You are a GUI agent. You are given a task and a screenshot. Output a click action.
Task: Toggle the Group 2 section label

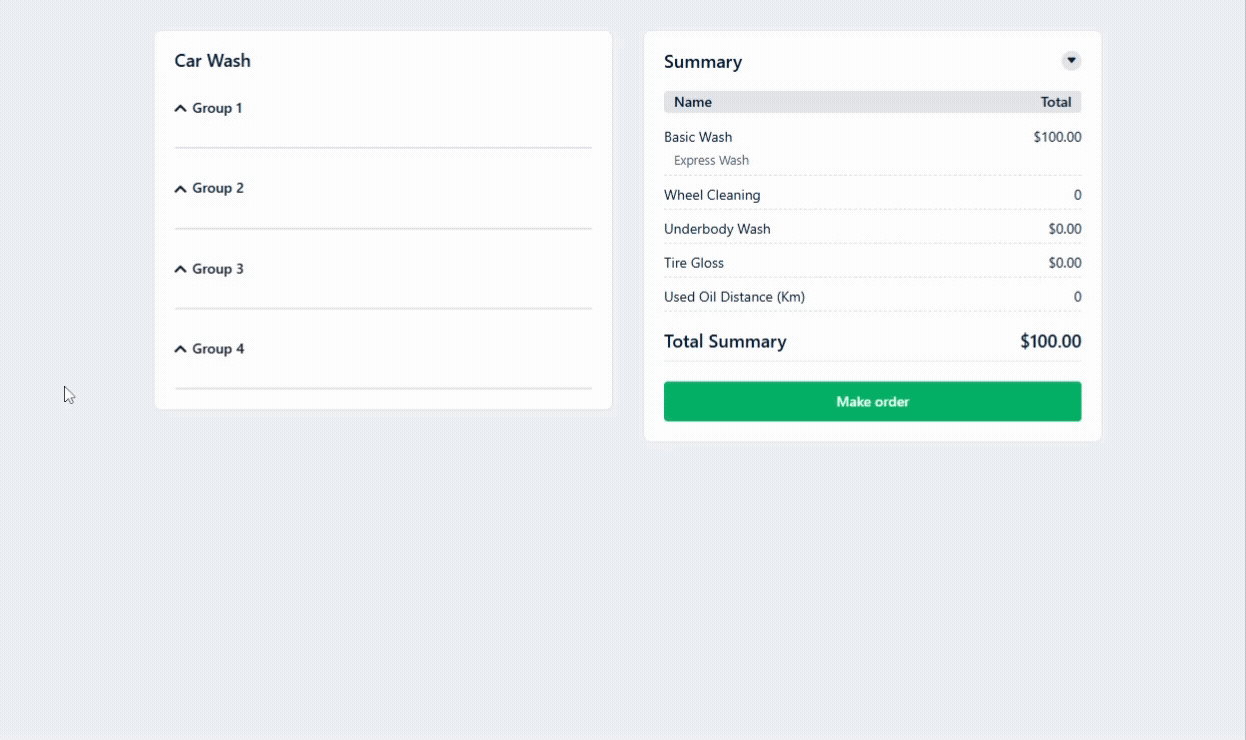(x=217, y=188)
